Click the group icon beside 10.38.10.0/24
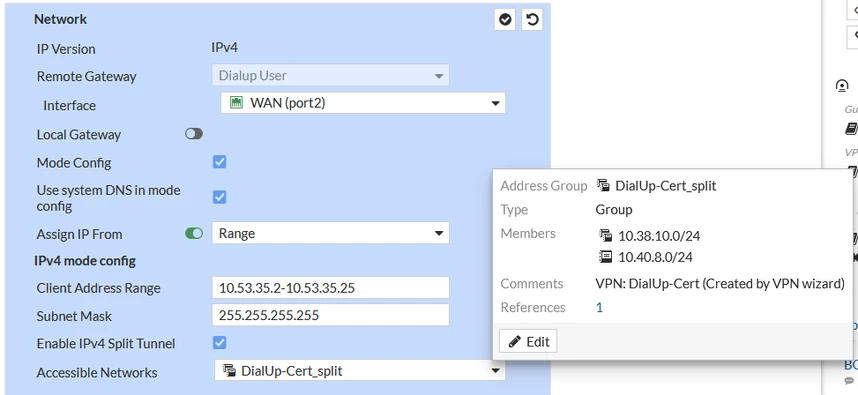Image resolution: width=858 pixels, height=395 pixels. point(605,236)
